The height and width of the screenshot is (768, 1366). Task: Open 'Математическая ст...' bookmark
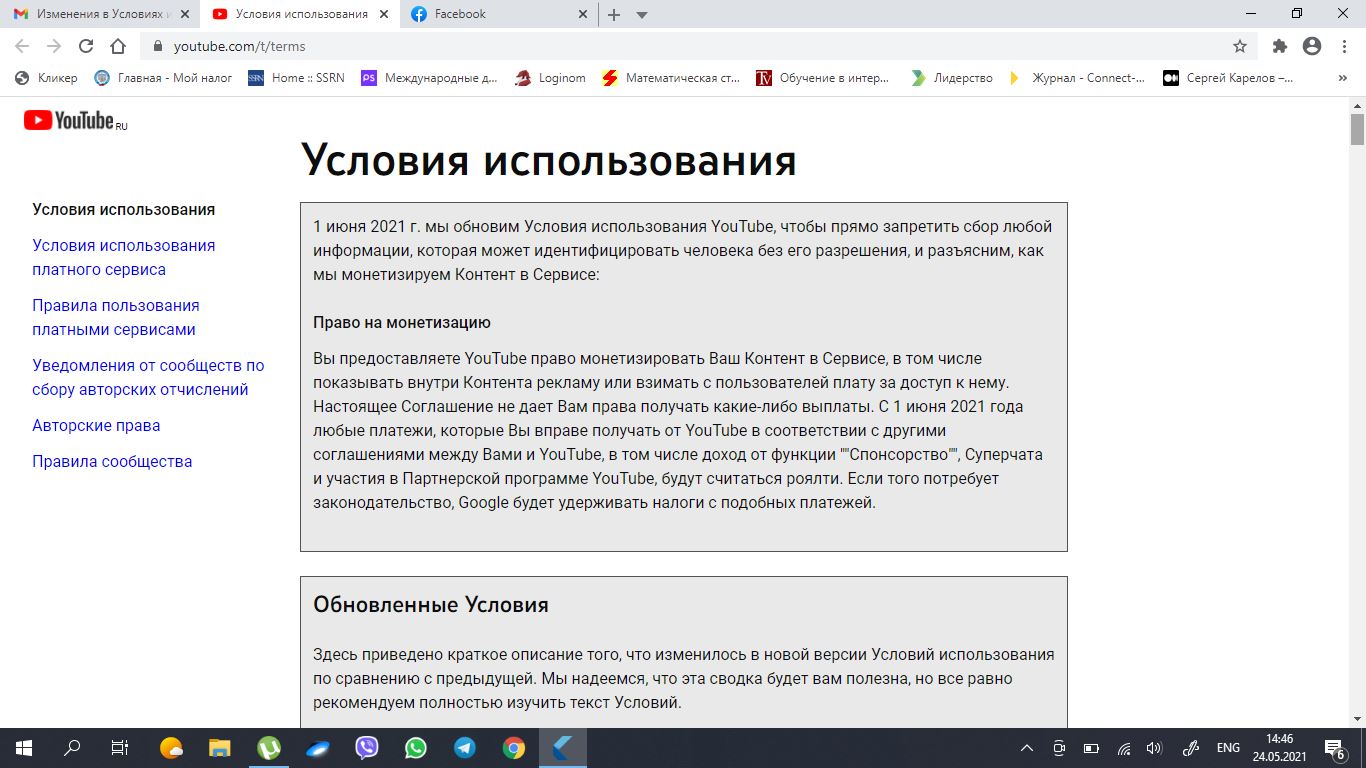[x=671, y=78]
